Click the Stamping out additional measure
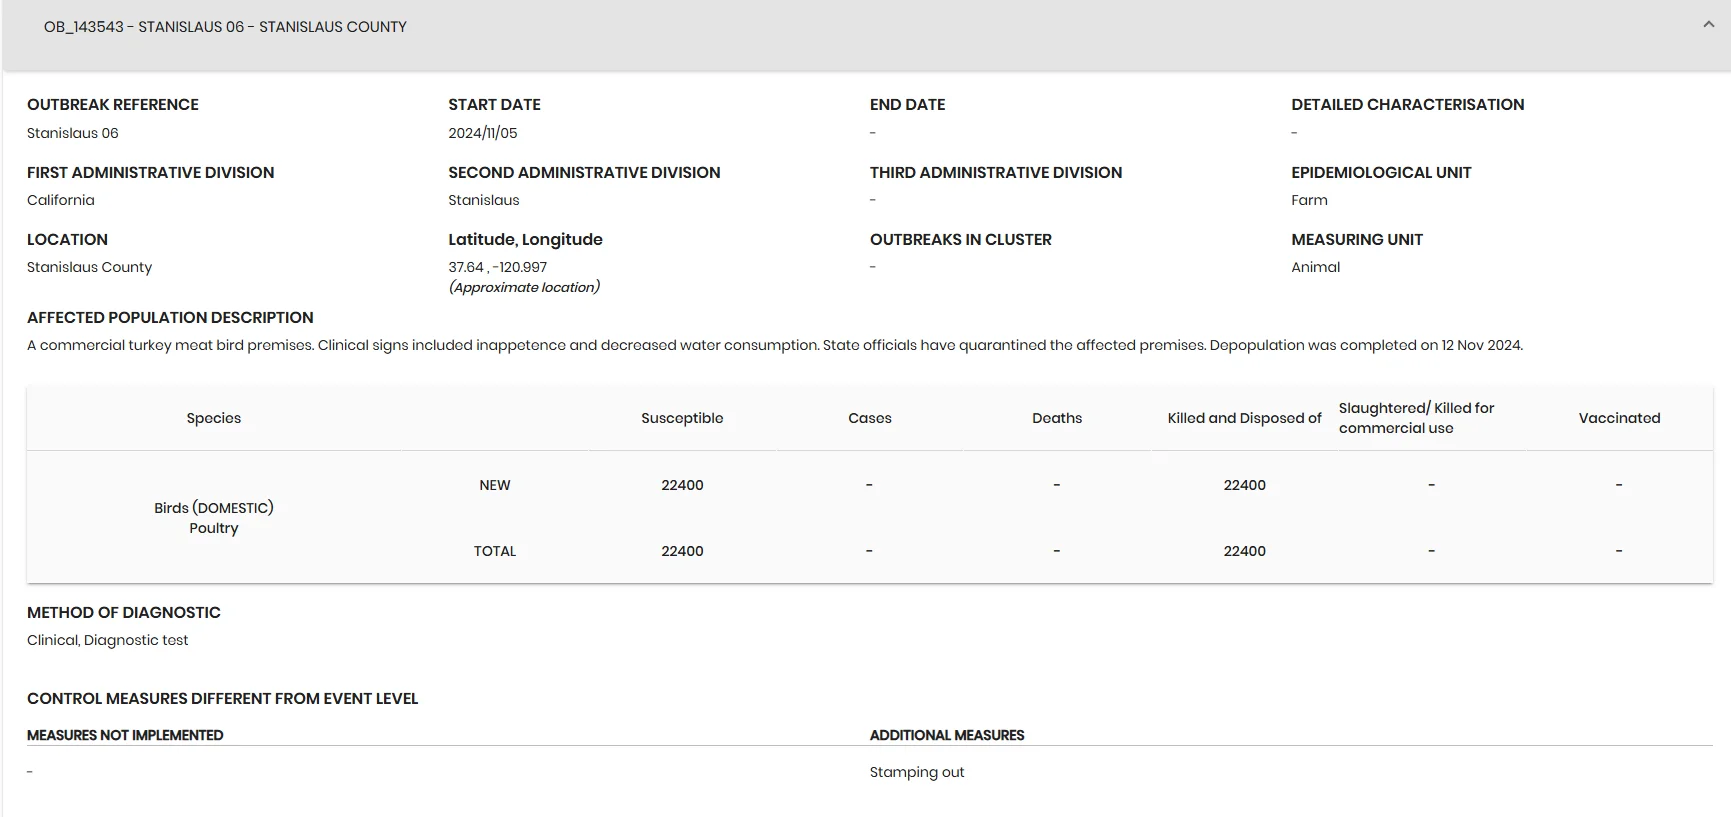The image size is (1731, 817). click(917, 772)
